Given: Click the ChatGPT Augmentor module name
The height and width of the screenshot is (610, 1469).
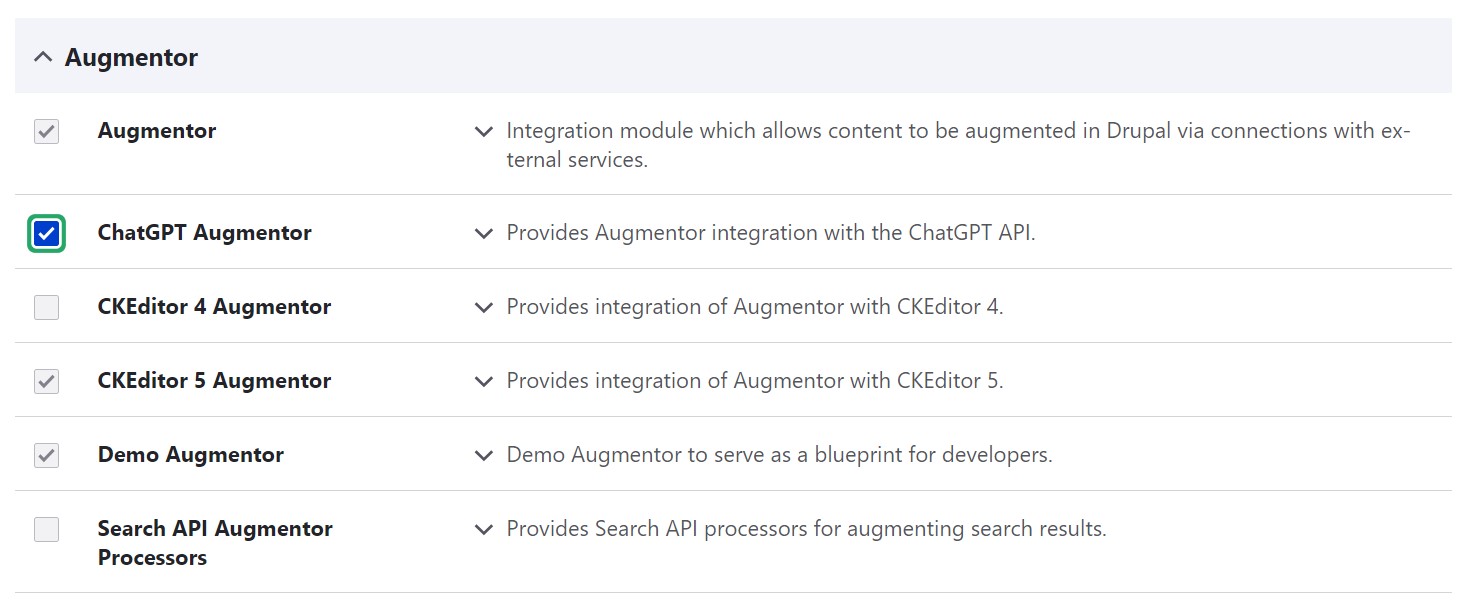Looking at the screenshot, I should (x=204, y=233).
